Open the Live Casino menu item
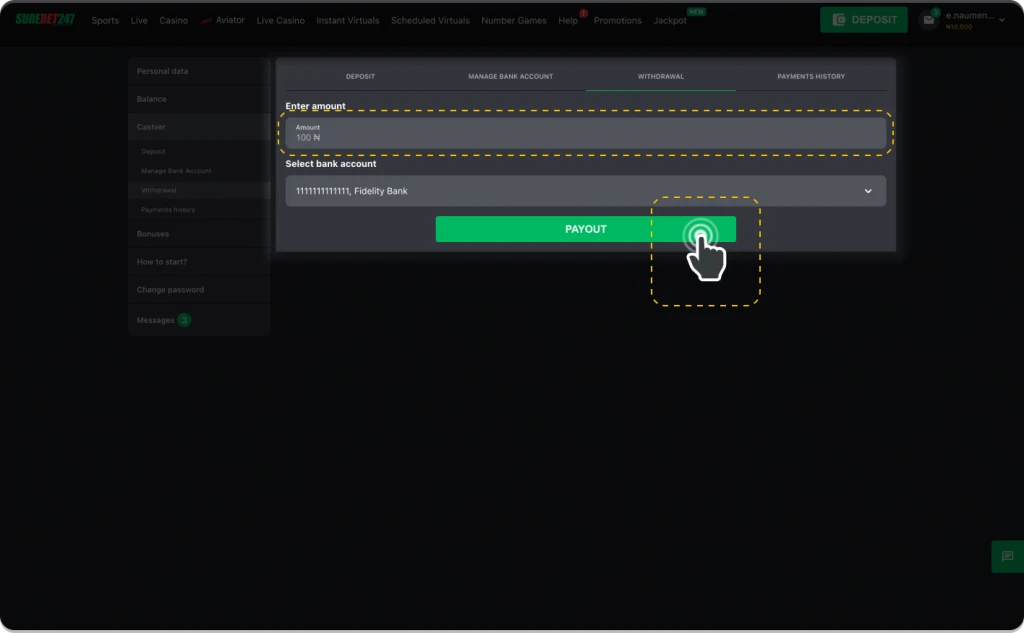The width and height of the screenshot is (1024, 633). coord(280,20)
